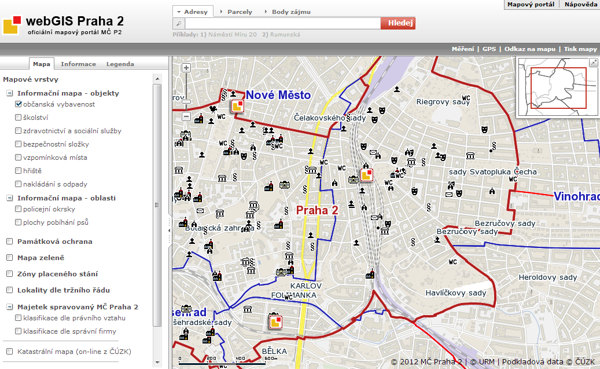
Task: Click into the address search input field
Action: coord(283,23)
